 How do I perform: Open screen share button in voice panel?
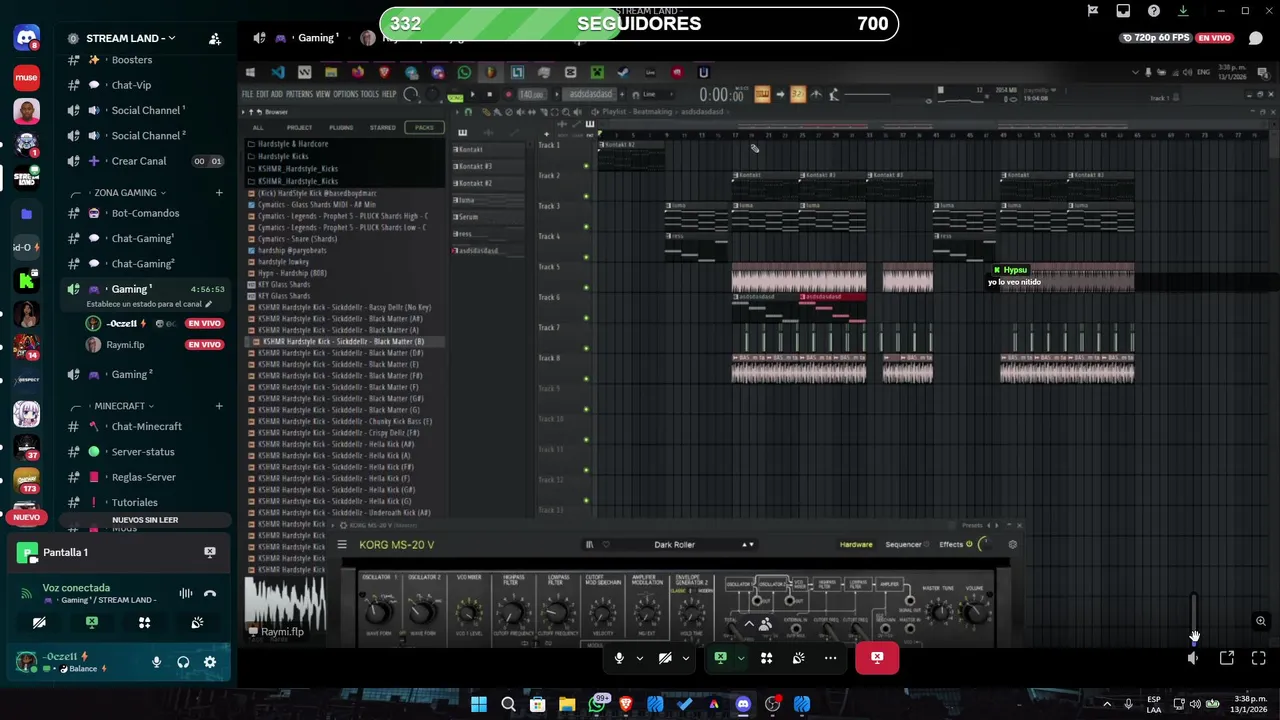92,622
